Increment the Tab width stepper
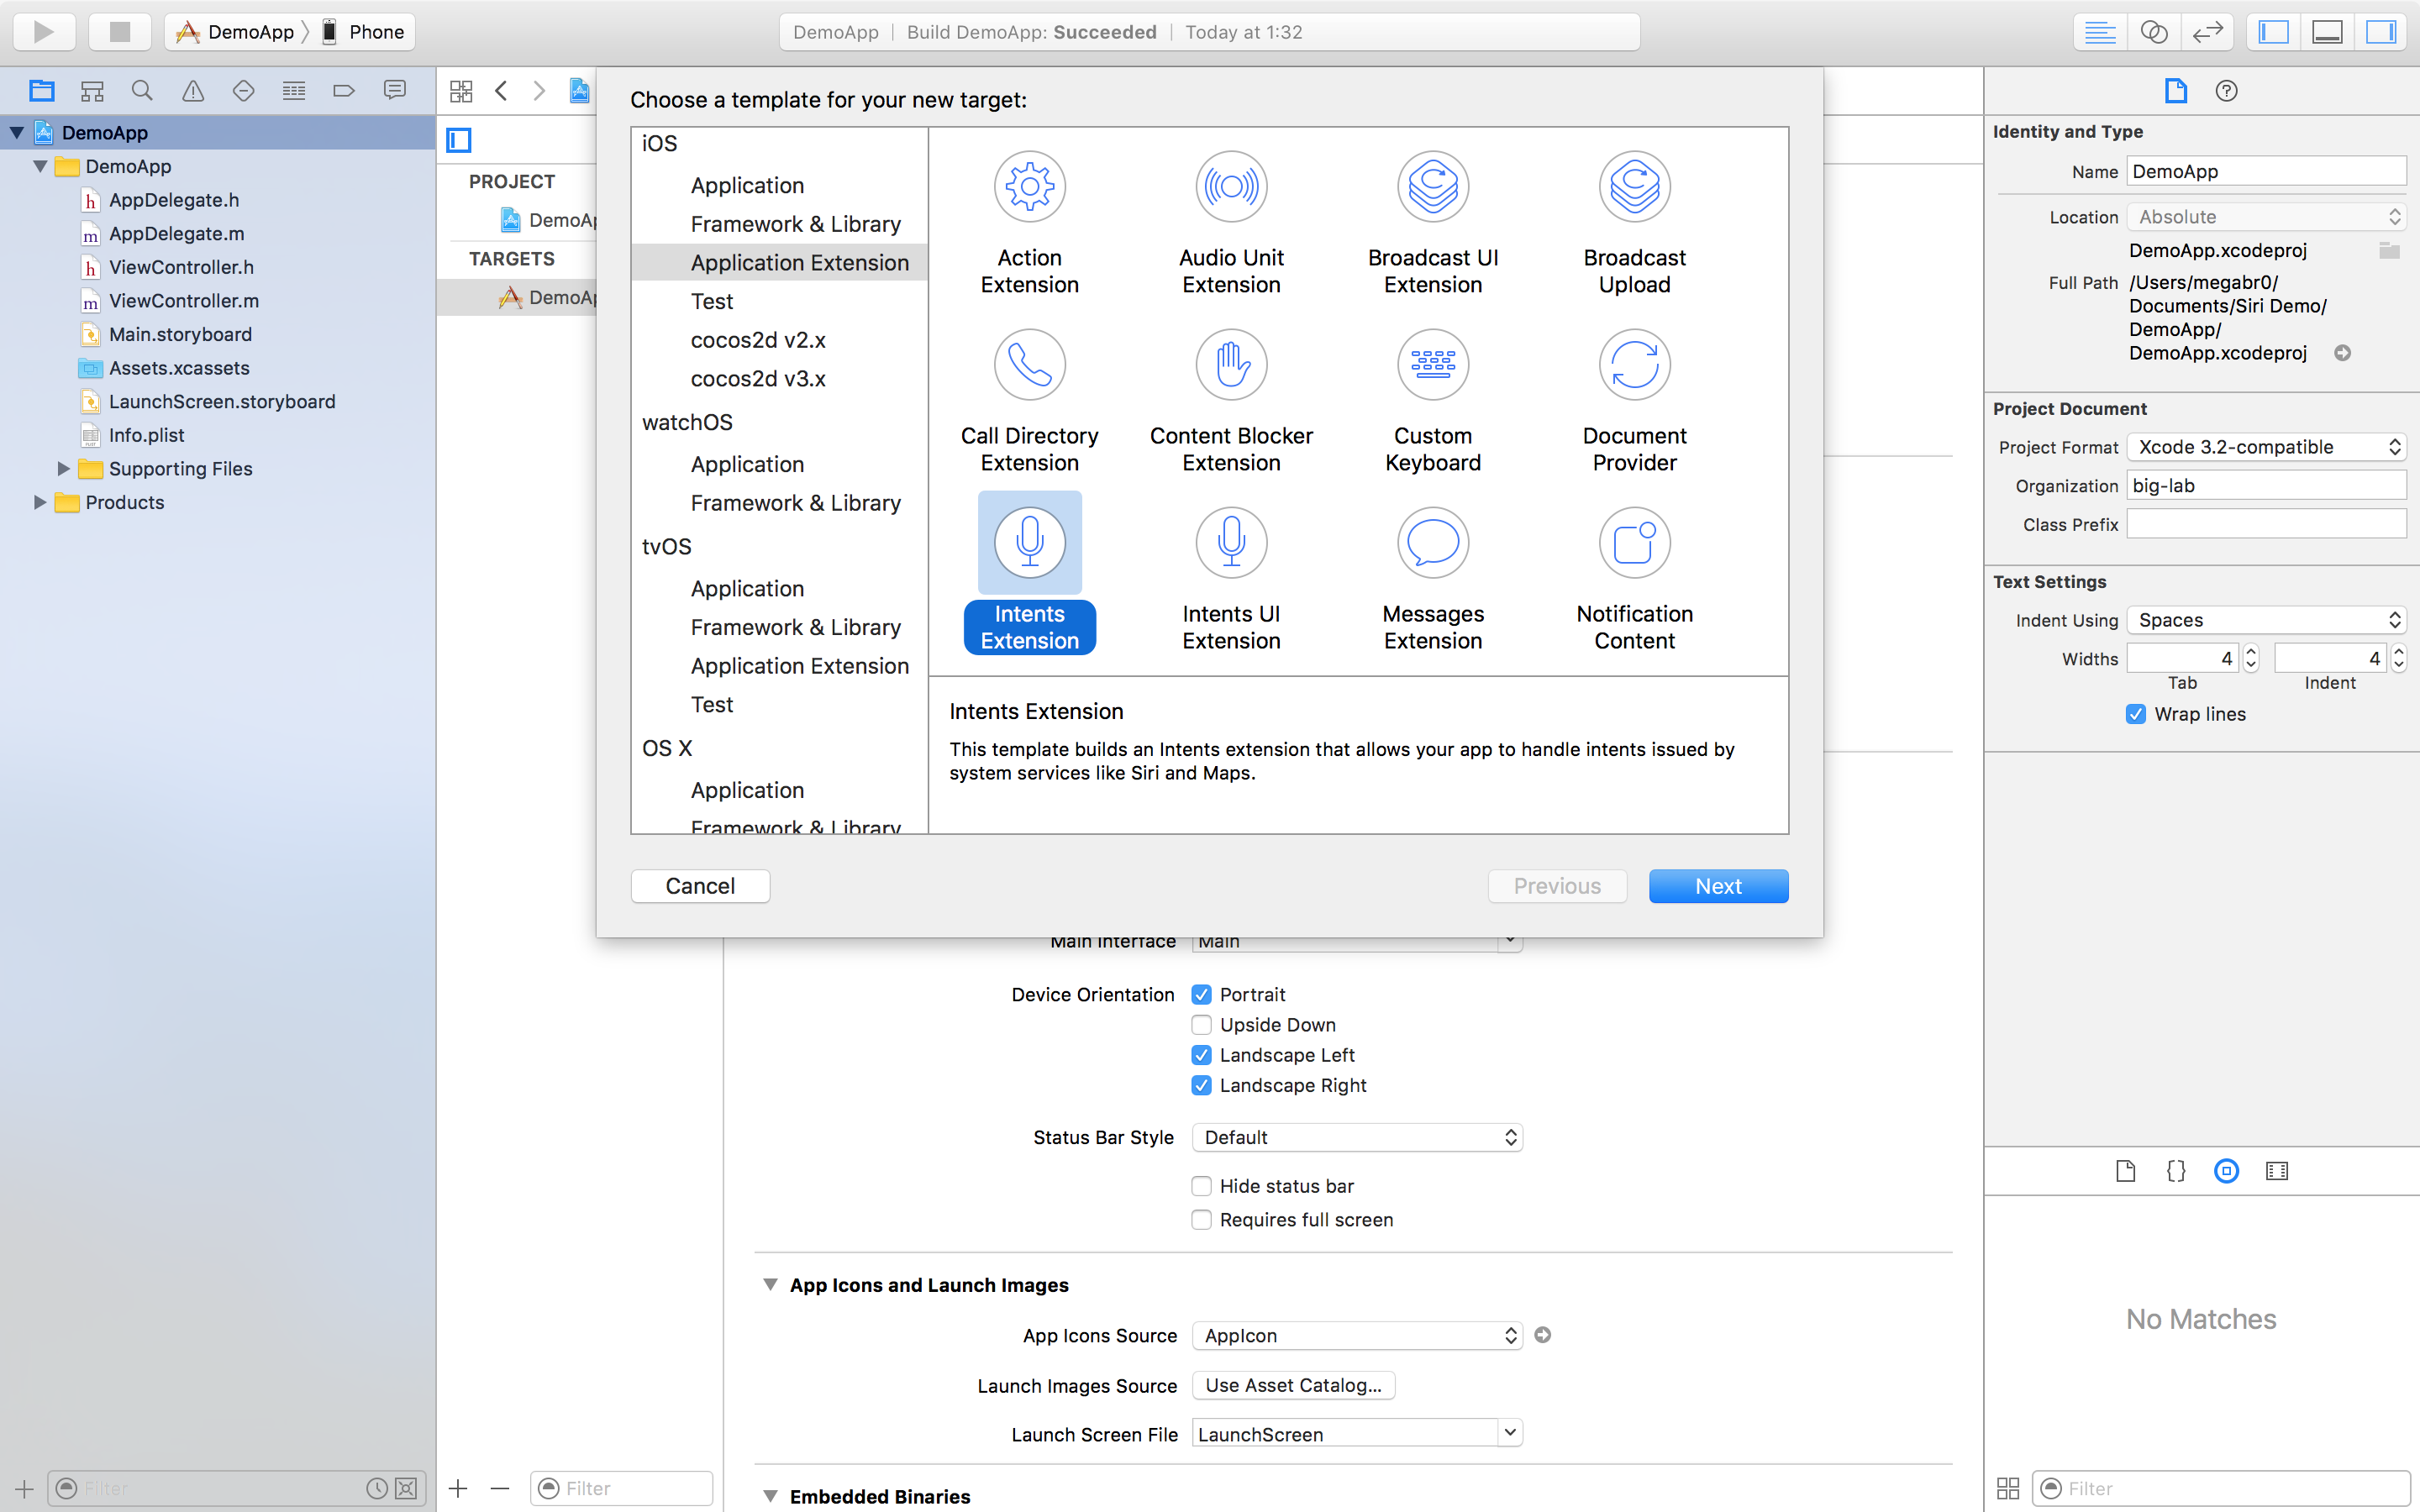This screenshot has width=2420, height=1512. point(2251,651)
